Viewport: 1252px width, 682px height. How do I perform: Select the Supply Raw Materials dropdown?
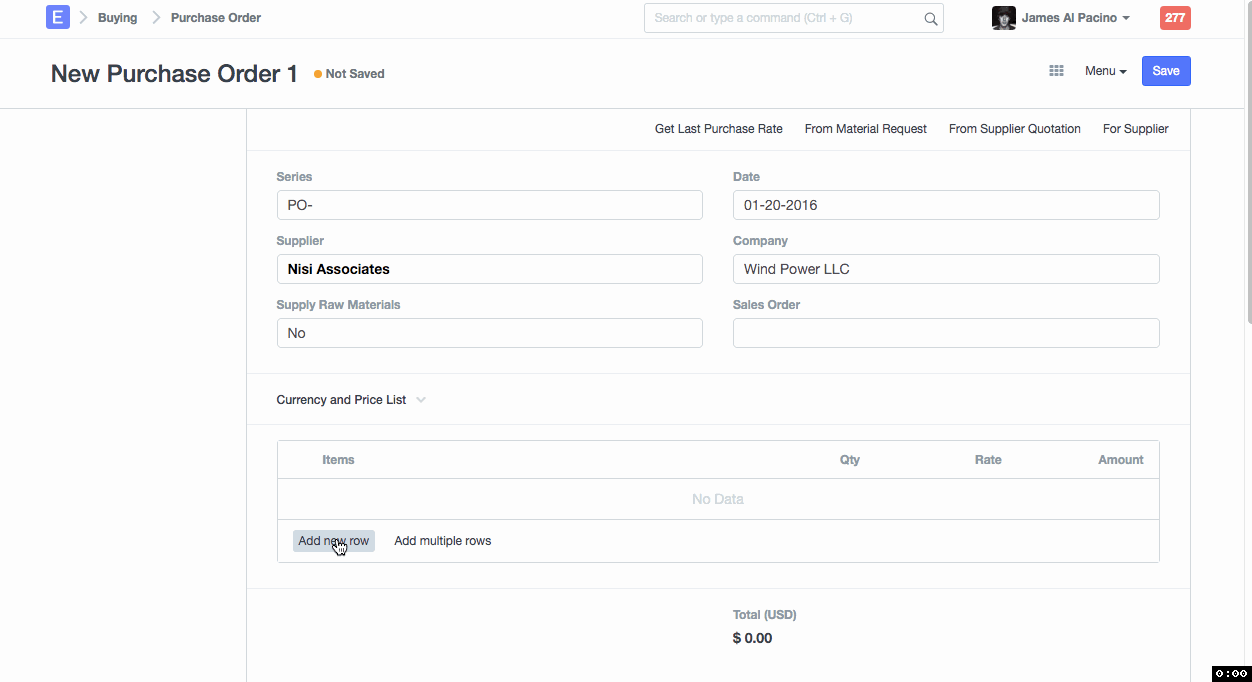pyautogui.click(x=489, y=333)
